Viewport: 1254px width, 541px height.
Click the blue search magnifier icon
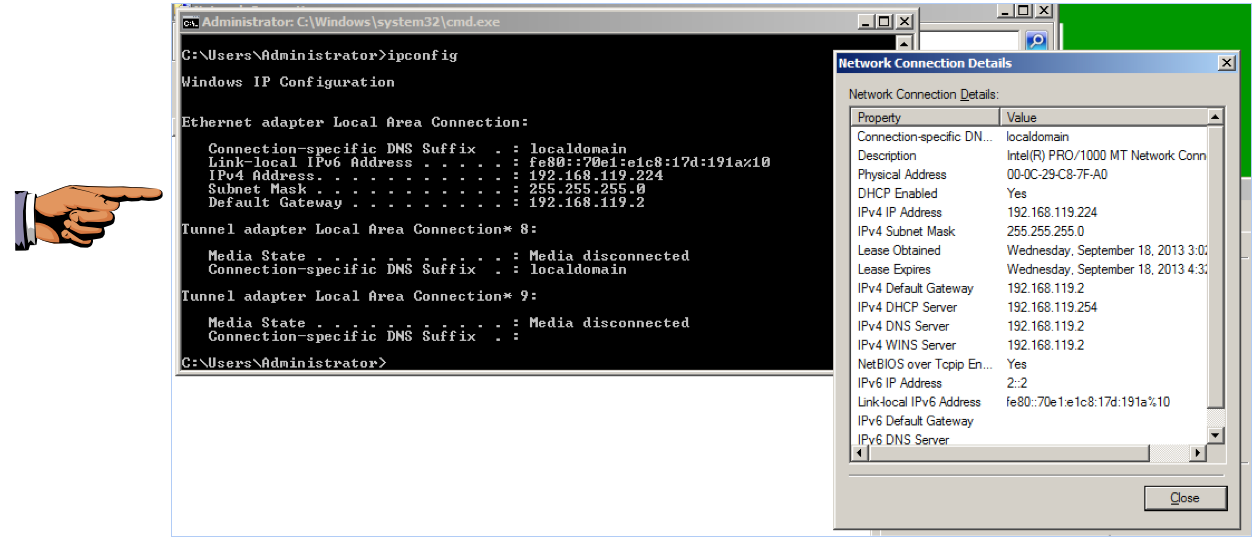(x=1035, y=41)
